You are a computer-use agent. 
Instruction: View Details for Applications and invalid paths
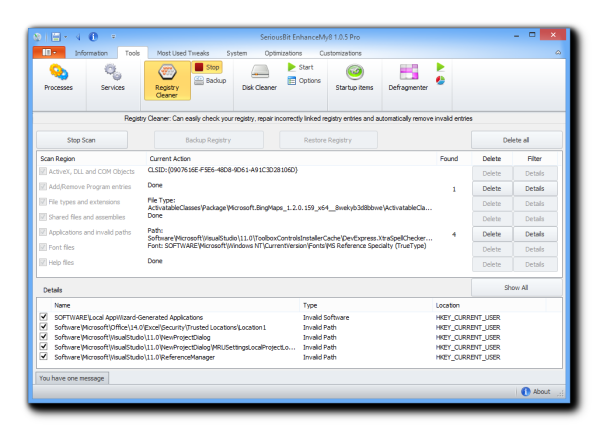[x=535, y=234]
